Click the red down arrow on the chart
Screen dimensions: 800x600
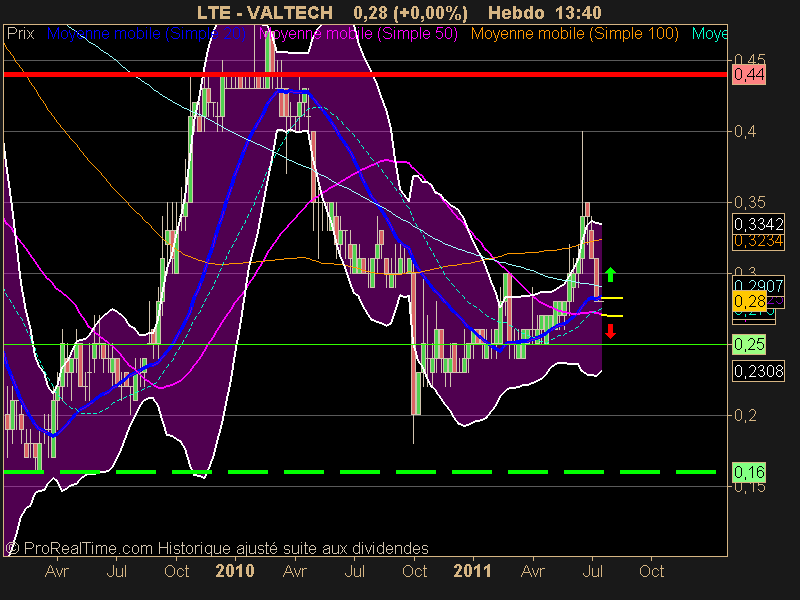click(610, 332)
